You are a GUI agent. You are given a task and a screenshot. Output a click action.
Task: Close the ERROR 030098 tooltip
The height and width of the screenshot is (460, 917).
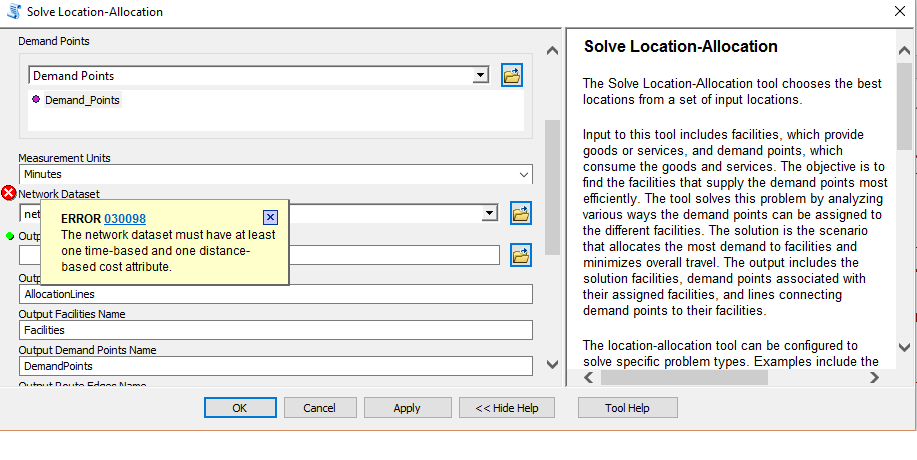(270, 217)
